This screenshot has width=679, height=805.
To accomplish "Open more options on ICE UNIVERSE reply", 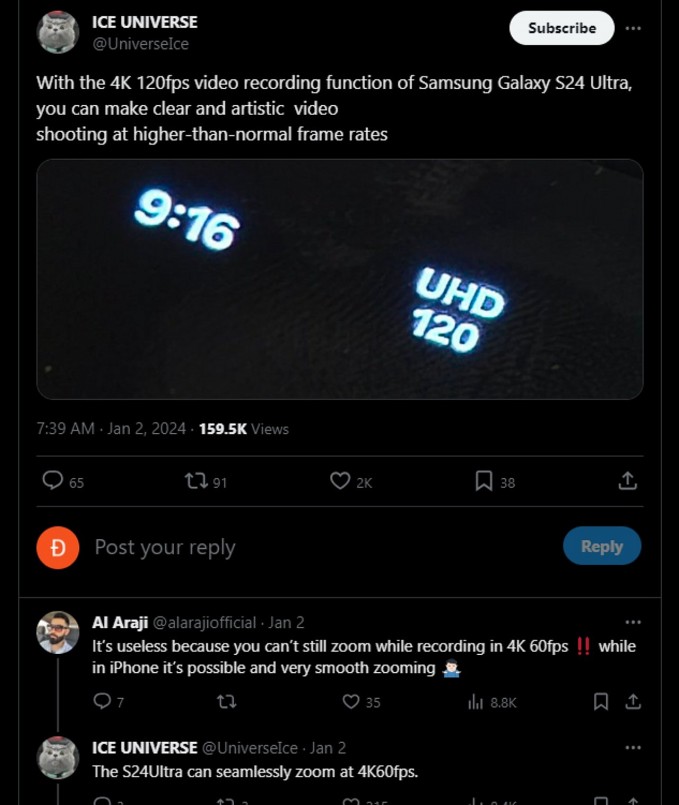I will pyautogui.click(x=632, y=747).
